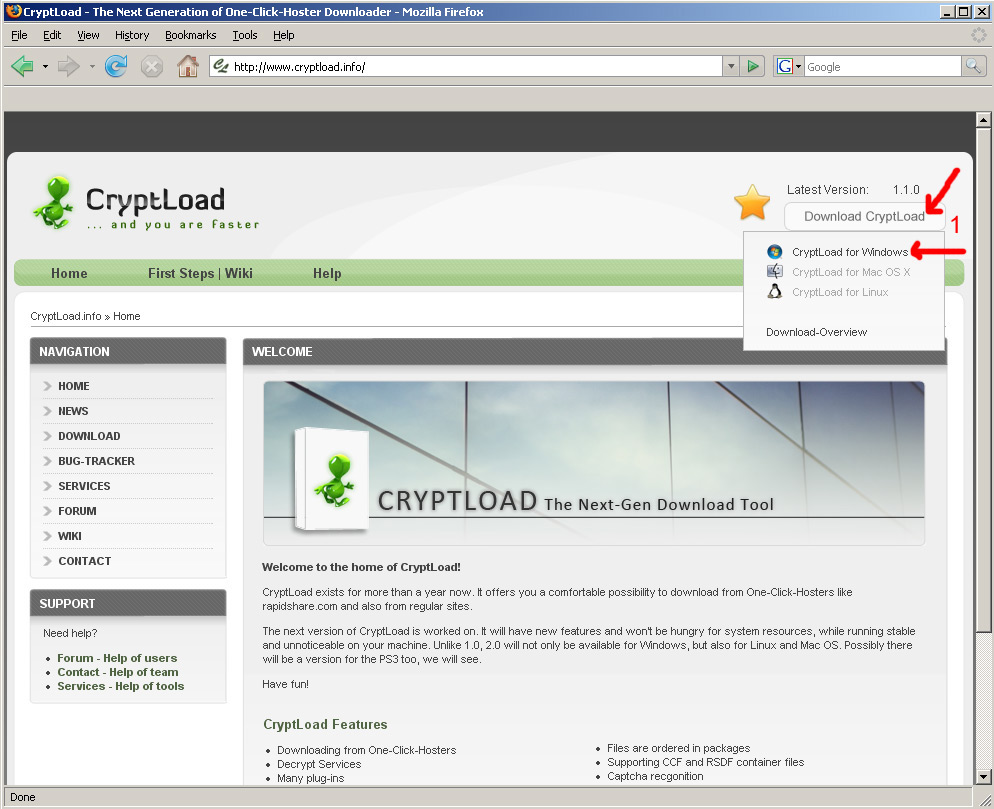Image resolution: width=994 pixels, height=809 pixels.
Task: Click the green Go arrow beside address bar
Action: pos(752,66)
